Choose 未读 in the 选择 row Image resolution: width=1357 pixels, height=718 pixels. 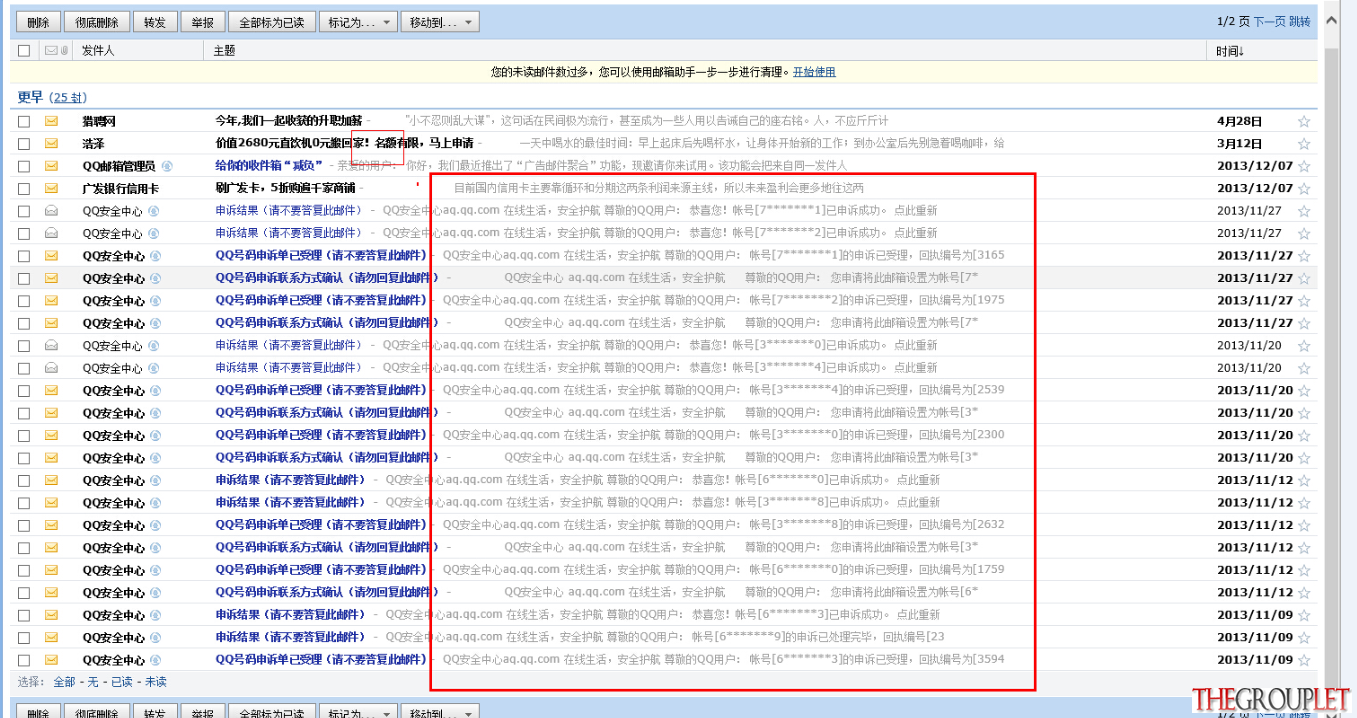pos(156,682)
